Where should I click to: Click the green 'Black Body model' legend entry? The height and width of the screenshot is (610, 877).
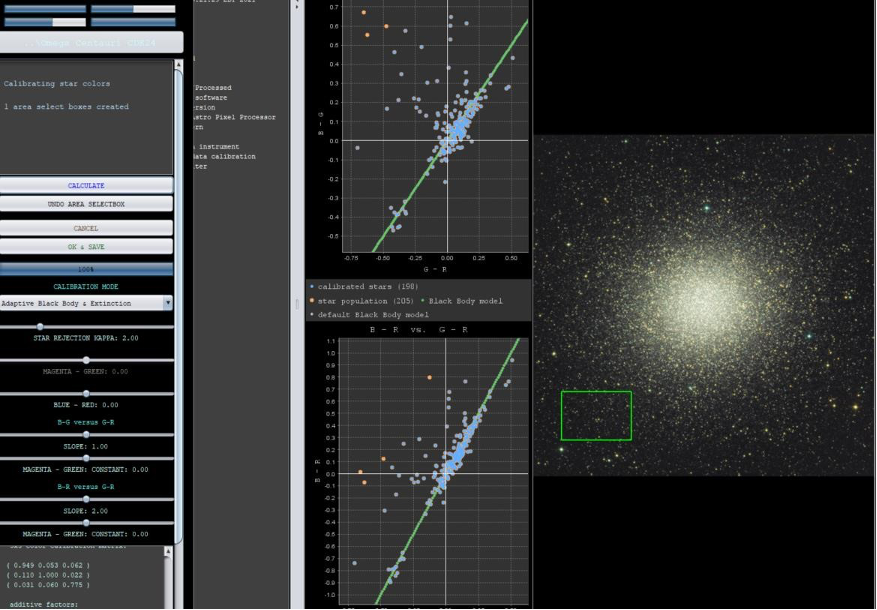(x=461, y=301)
